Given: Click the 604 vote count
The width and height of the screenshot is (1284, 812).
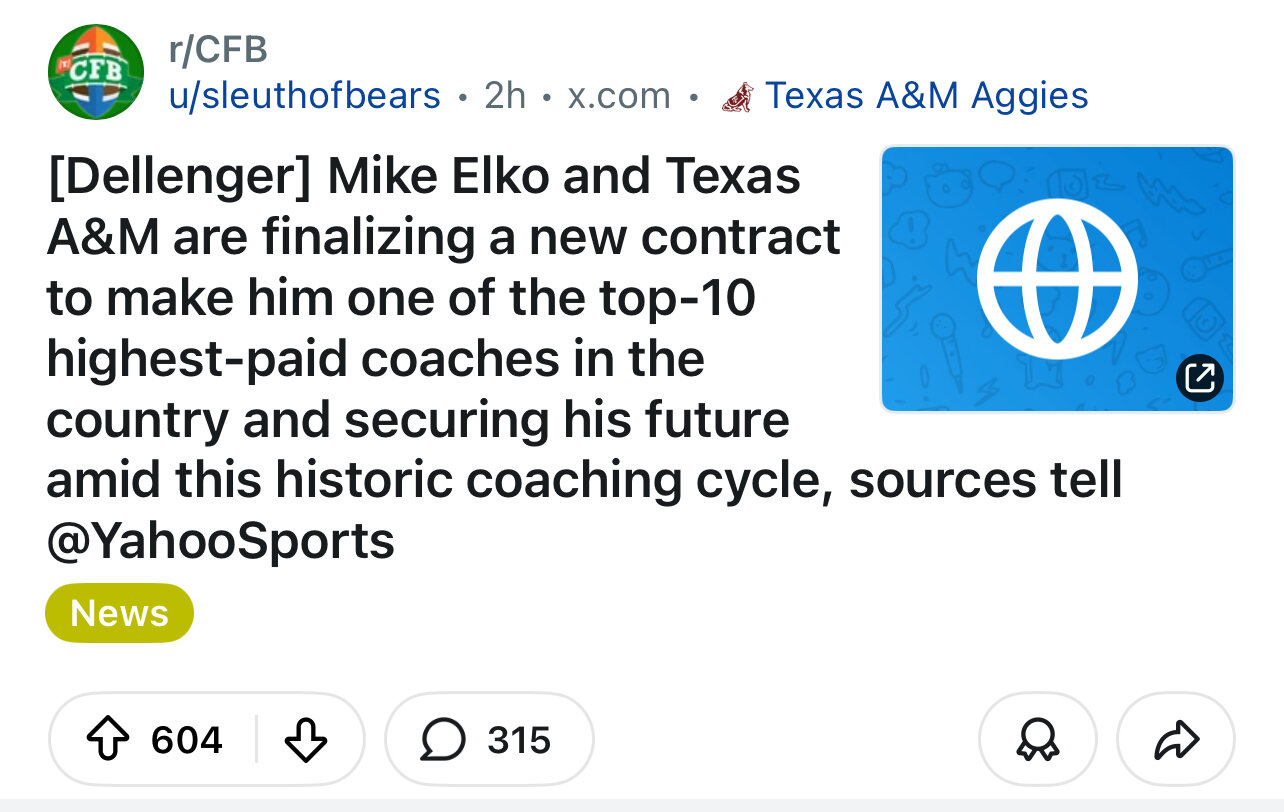Looking at the screenshot, I should (x=187, y=741).
